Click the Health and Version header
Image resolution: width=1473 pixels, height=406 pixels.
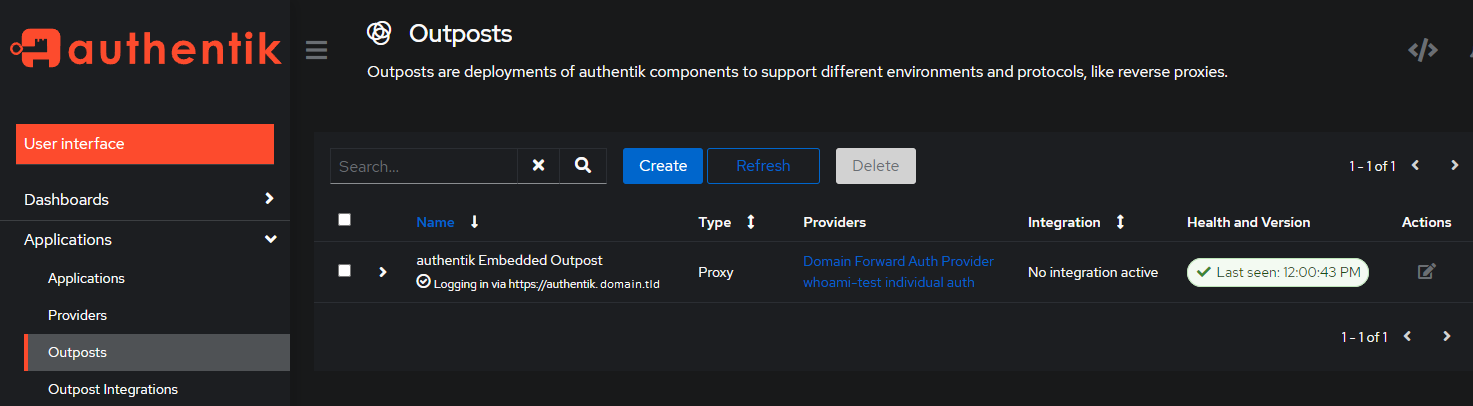1248,222
